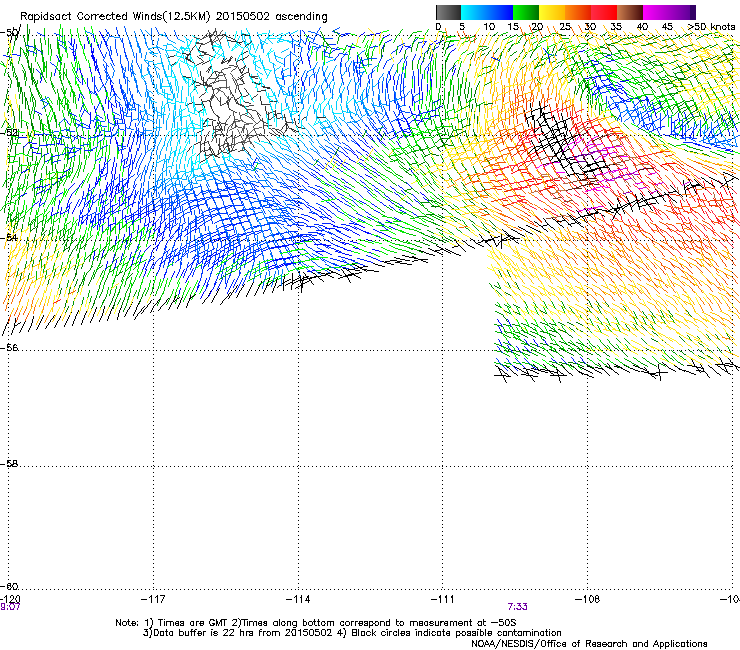740x650 pixels.
Task: Click the longitude label '-114'
Action: tap(298, 599)
